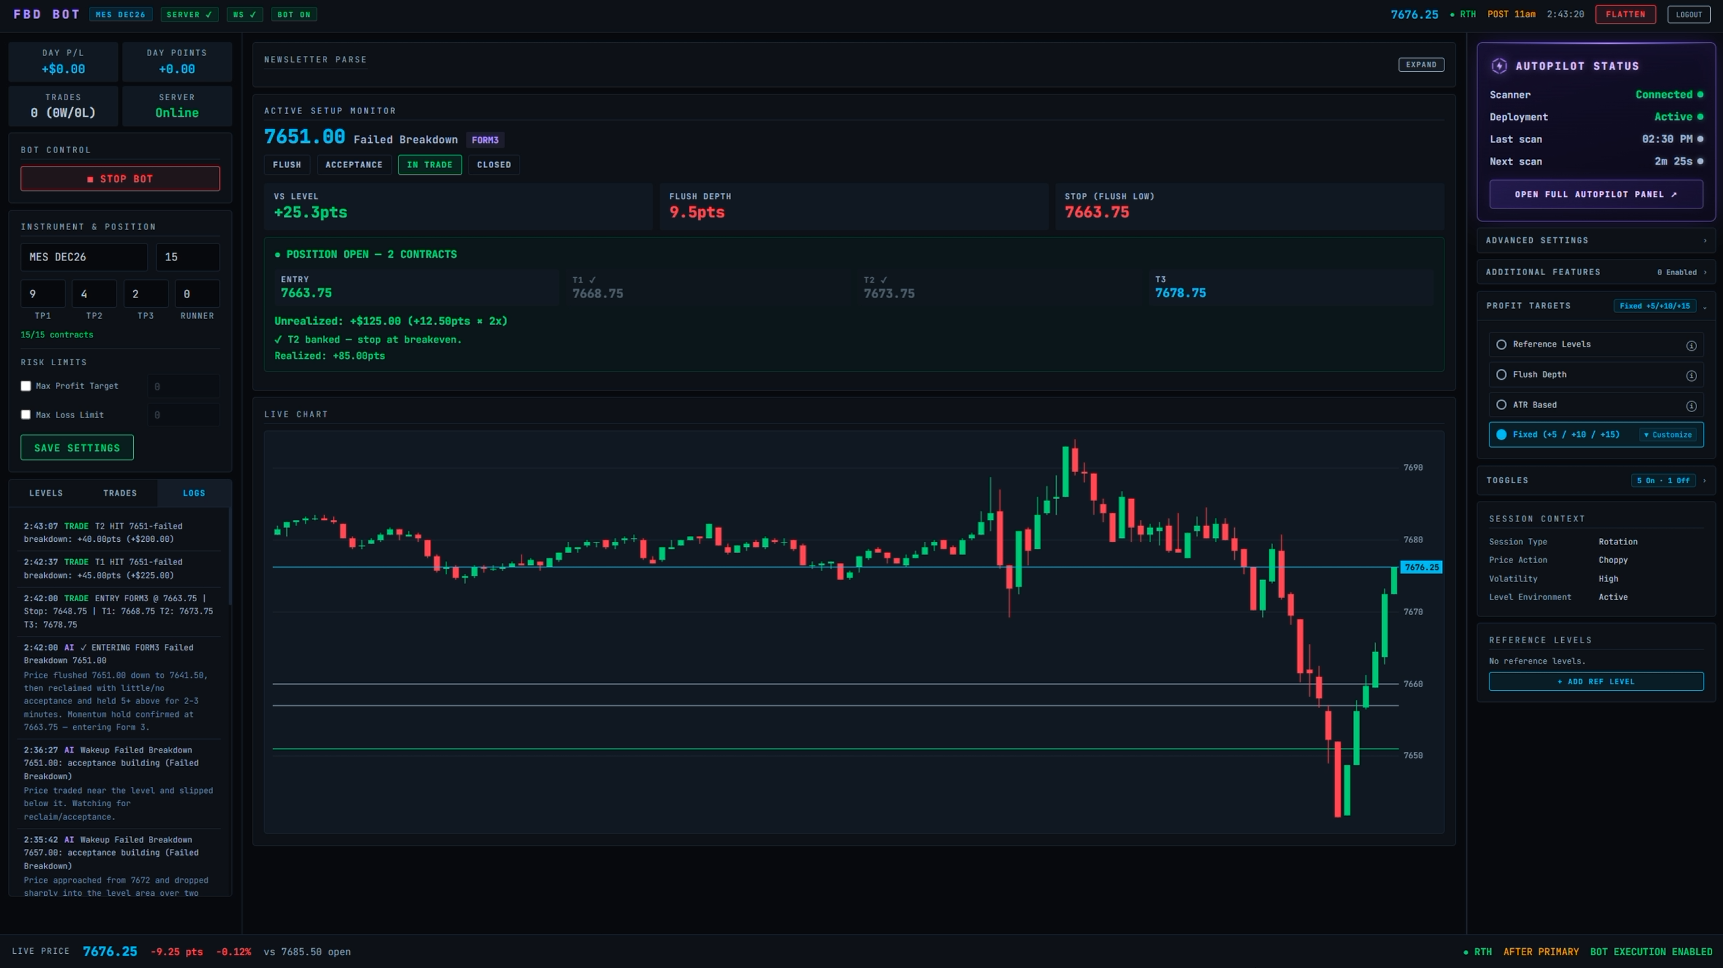The image size is (1723, 968).
Task: Click the contracts quantity field showing 15
Action: click(x=188, y=257)
